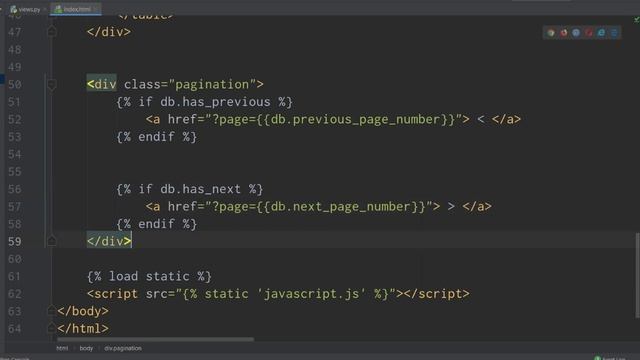Click the closing </div> on line 47
640x360 pixels.
(109, 31)
